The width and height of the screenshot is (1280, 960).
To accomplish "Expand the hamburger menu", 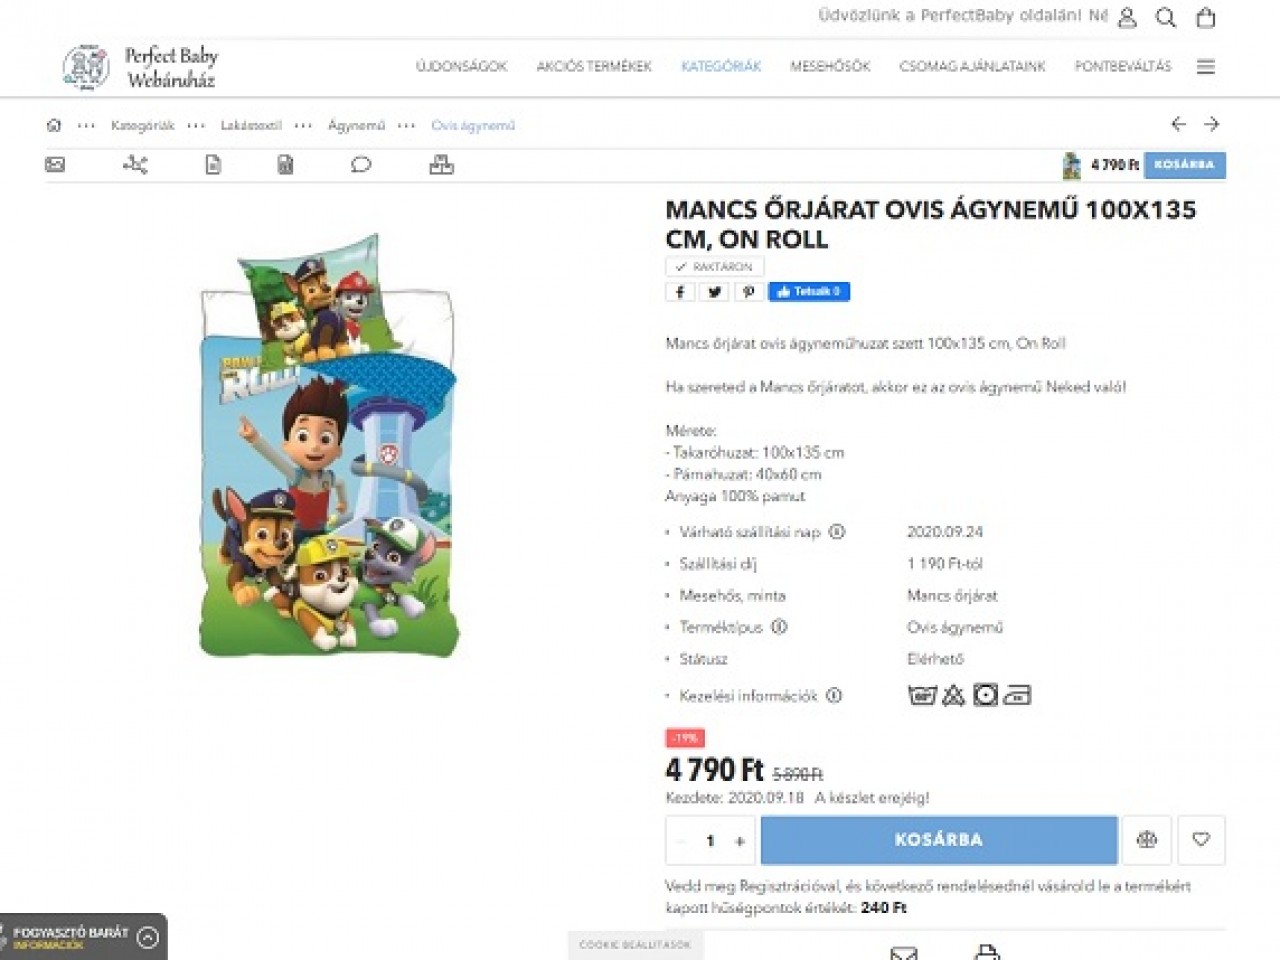I will coord(1206,66).
